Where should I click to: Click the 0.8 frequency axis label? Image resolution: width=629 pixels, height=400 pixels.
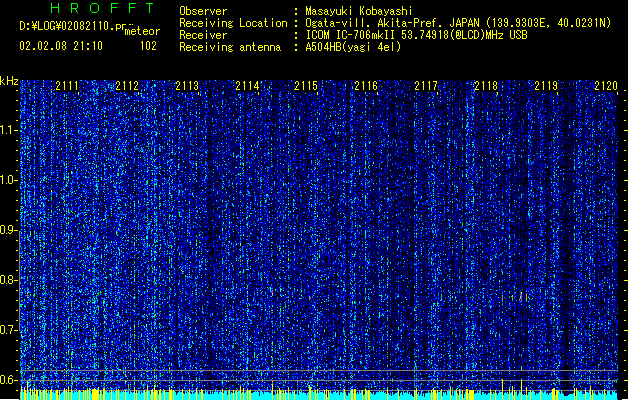(8, 280)
